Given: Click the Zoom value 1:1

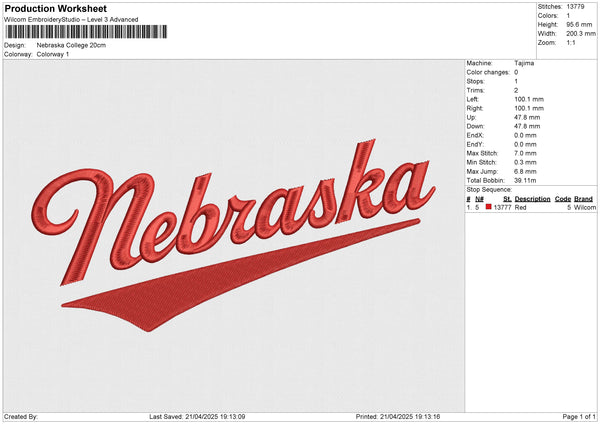Looking at the screenshot, I should (571, 42).
